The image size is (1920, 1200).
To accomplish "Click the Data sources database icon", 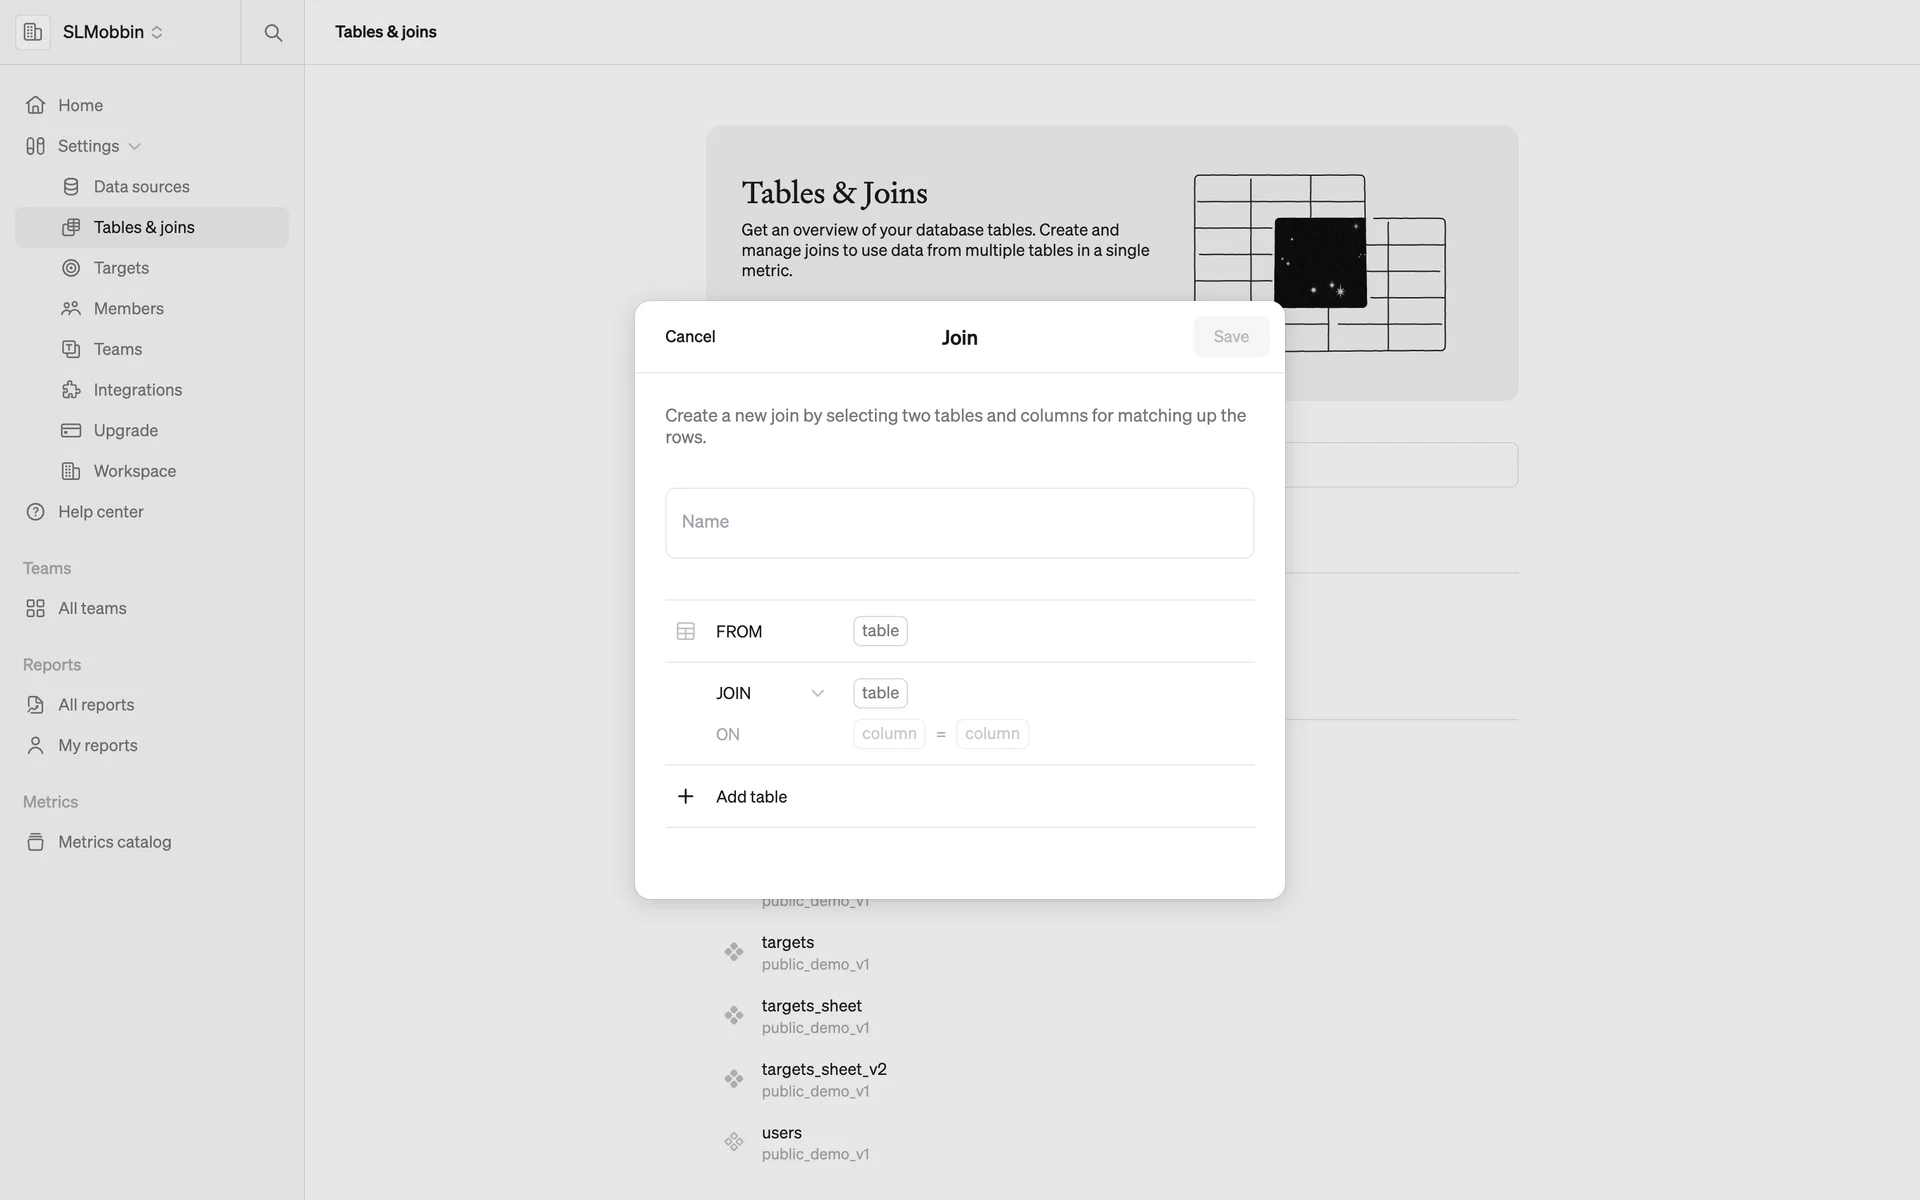I will (x=71, y=187).
